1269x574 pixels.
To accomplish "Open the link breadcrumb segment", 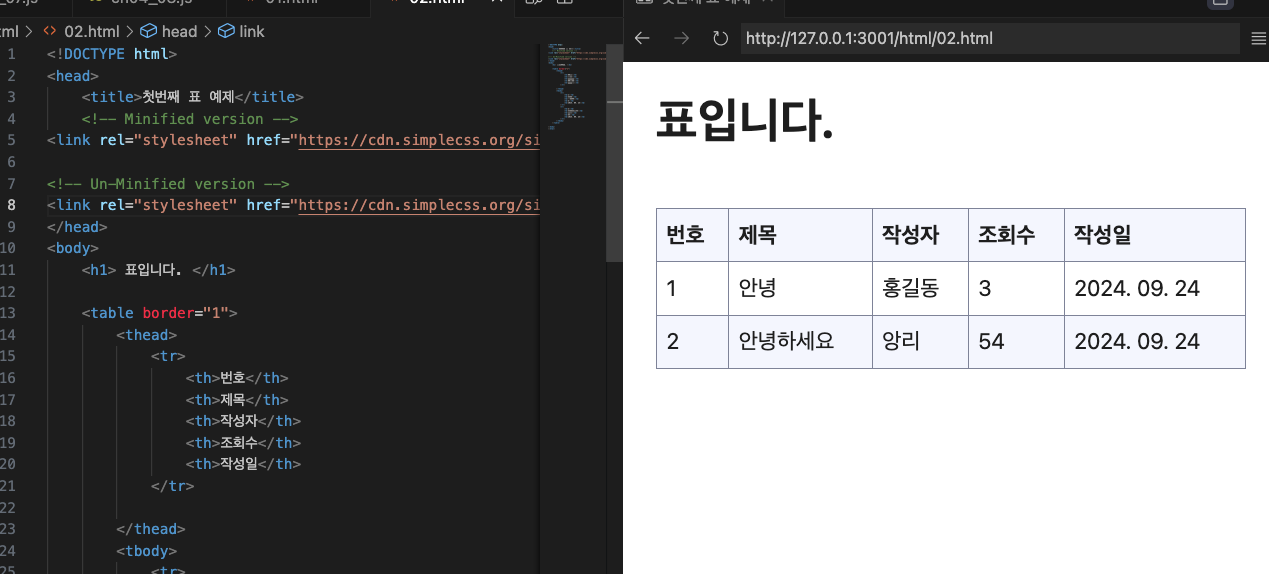I will pos(241,31).
